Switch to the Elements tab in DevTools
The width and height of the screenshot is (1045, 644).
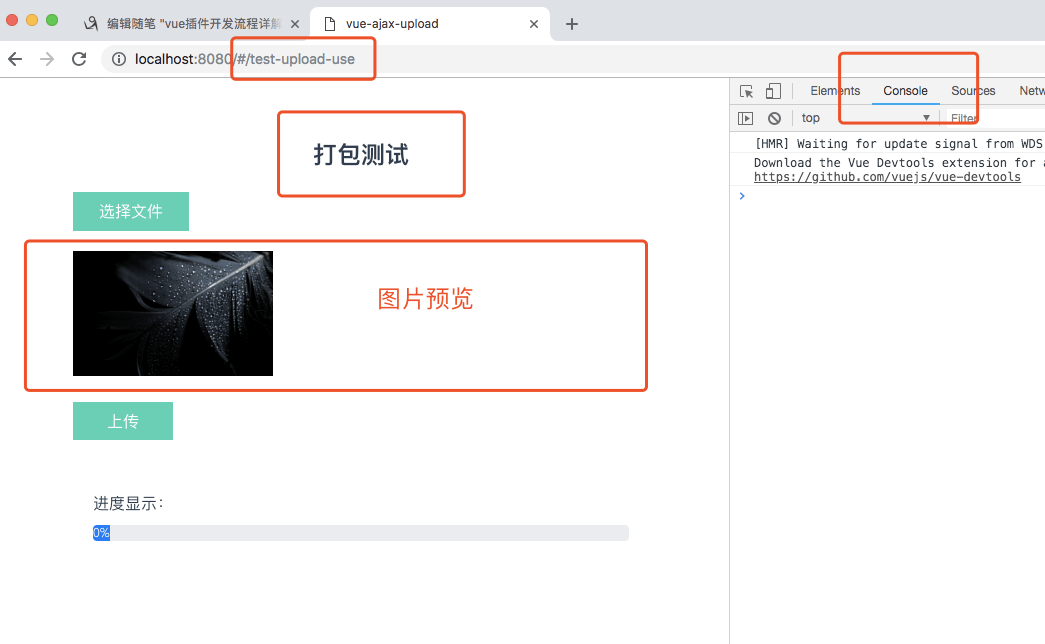[834, 90]
